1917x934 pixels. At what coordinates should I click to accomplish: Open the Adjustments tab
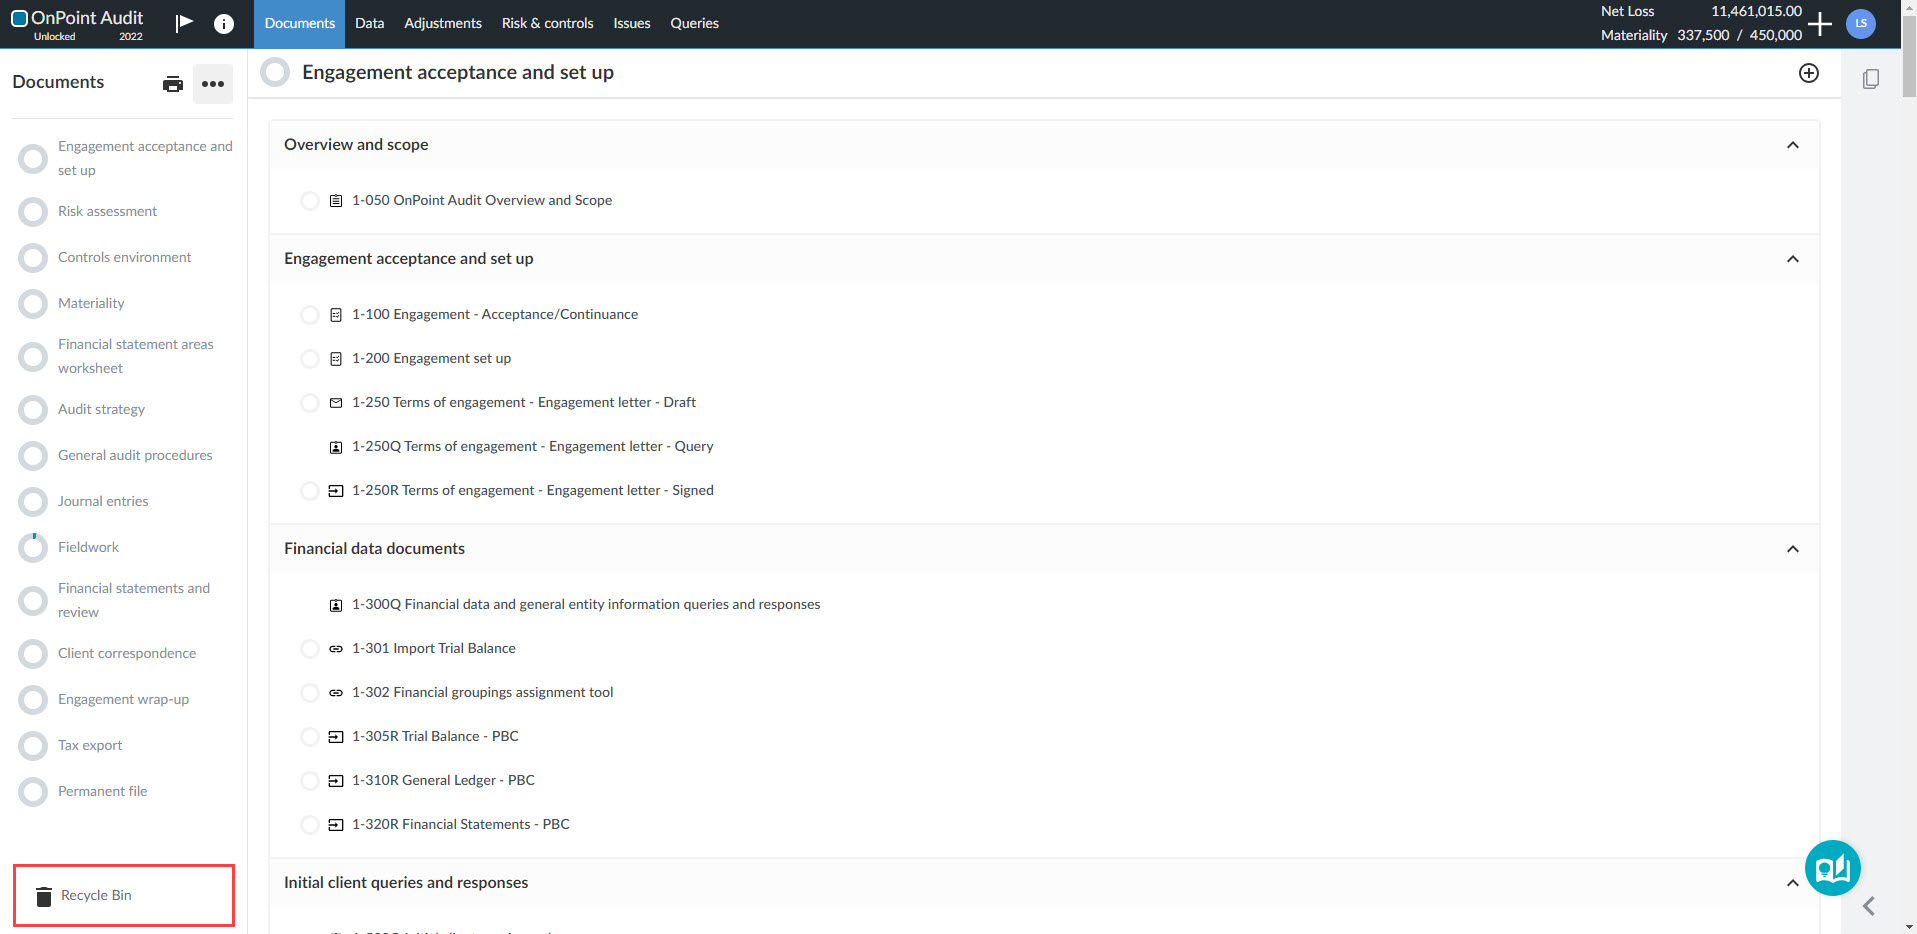442,23
